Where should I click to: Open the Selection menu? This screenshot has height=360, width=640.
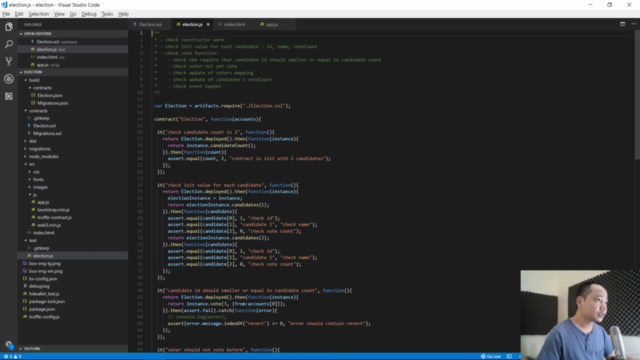coord(39,14)
